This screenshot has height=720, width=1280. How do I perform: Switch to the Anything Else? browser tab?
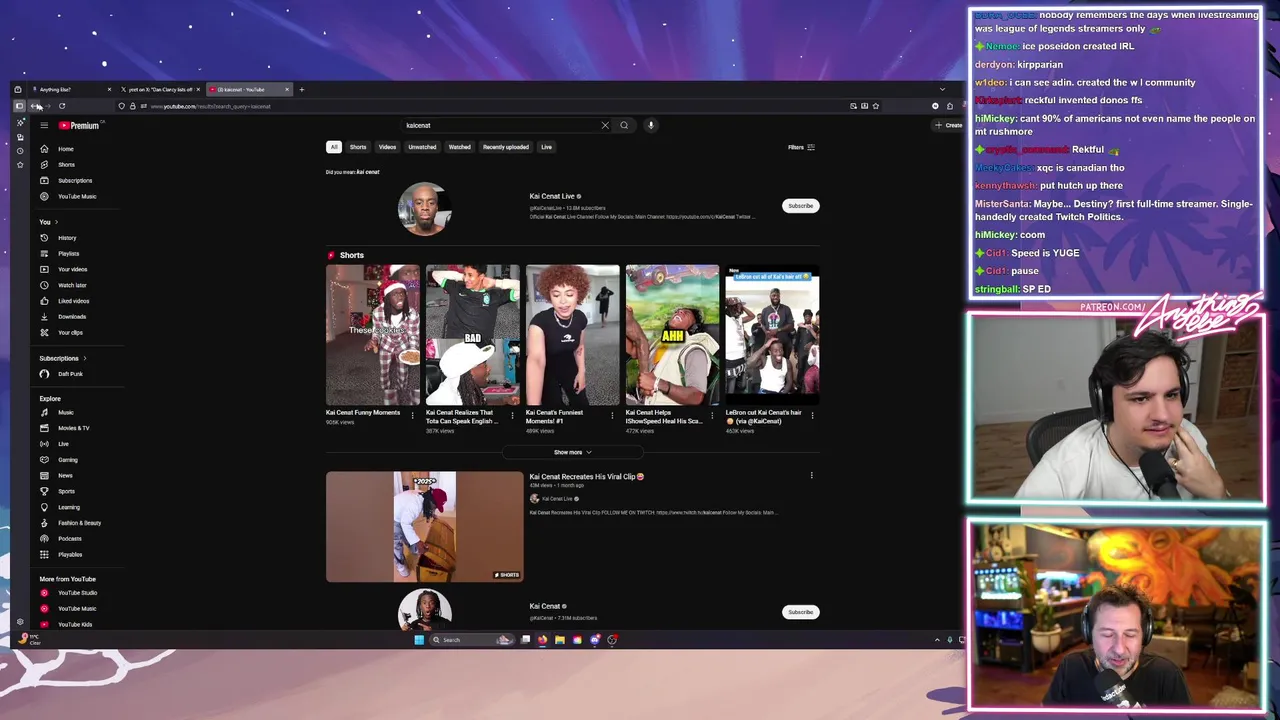[70, 90]
